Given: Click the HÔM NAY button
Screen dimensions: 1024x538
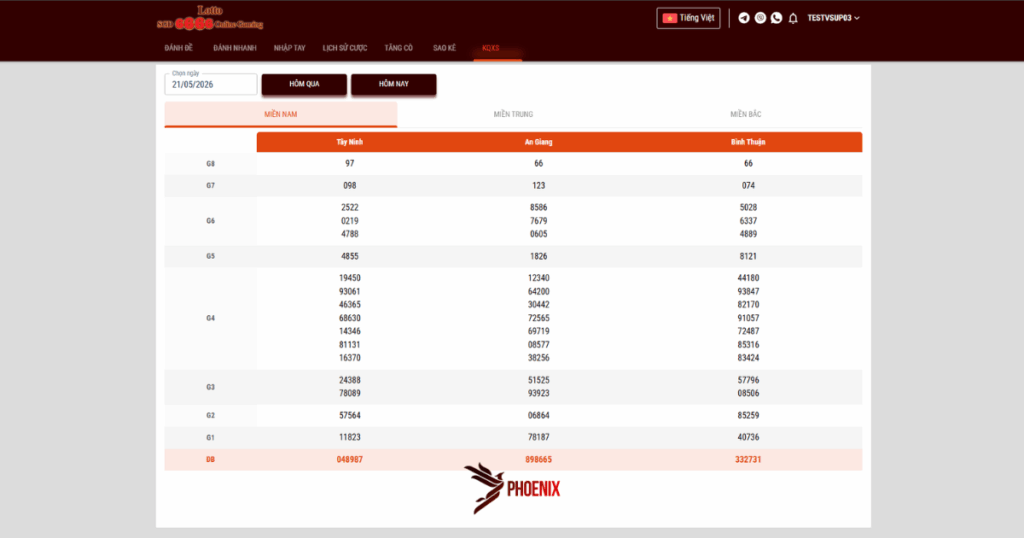Looking at the screenshot, I should click(x=394, y=84).
